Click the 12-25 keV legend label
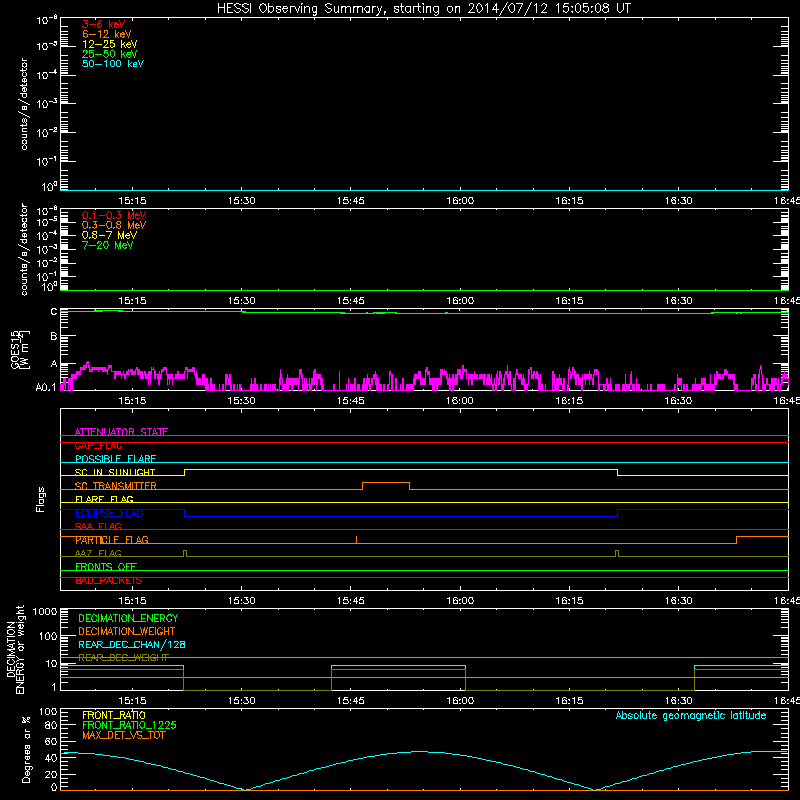The width and height of the screenshot is (800, 800). click(110, 44)
